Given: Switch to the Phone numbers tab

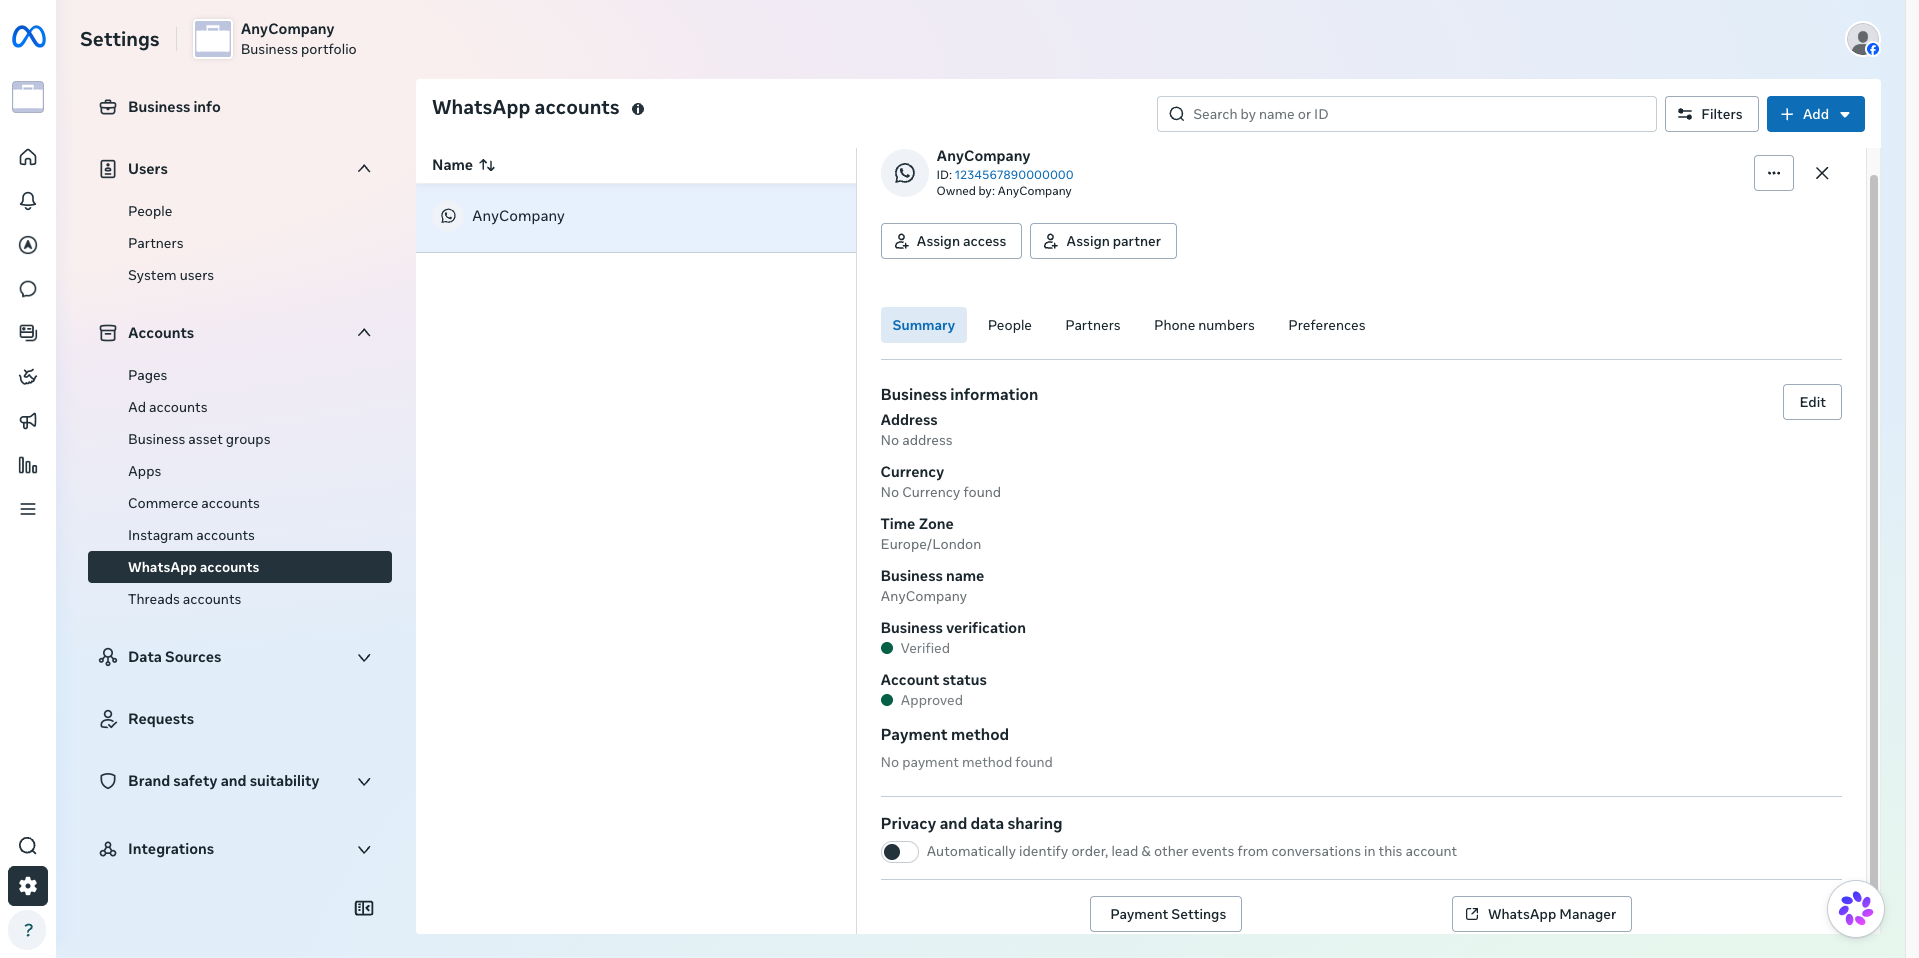Looking at the screenshot, I should [1204, 325].
